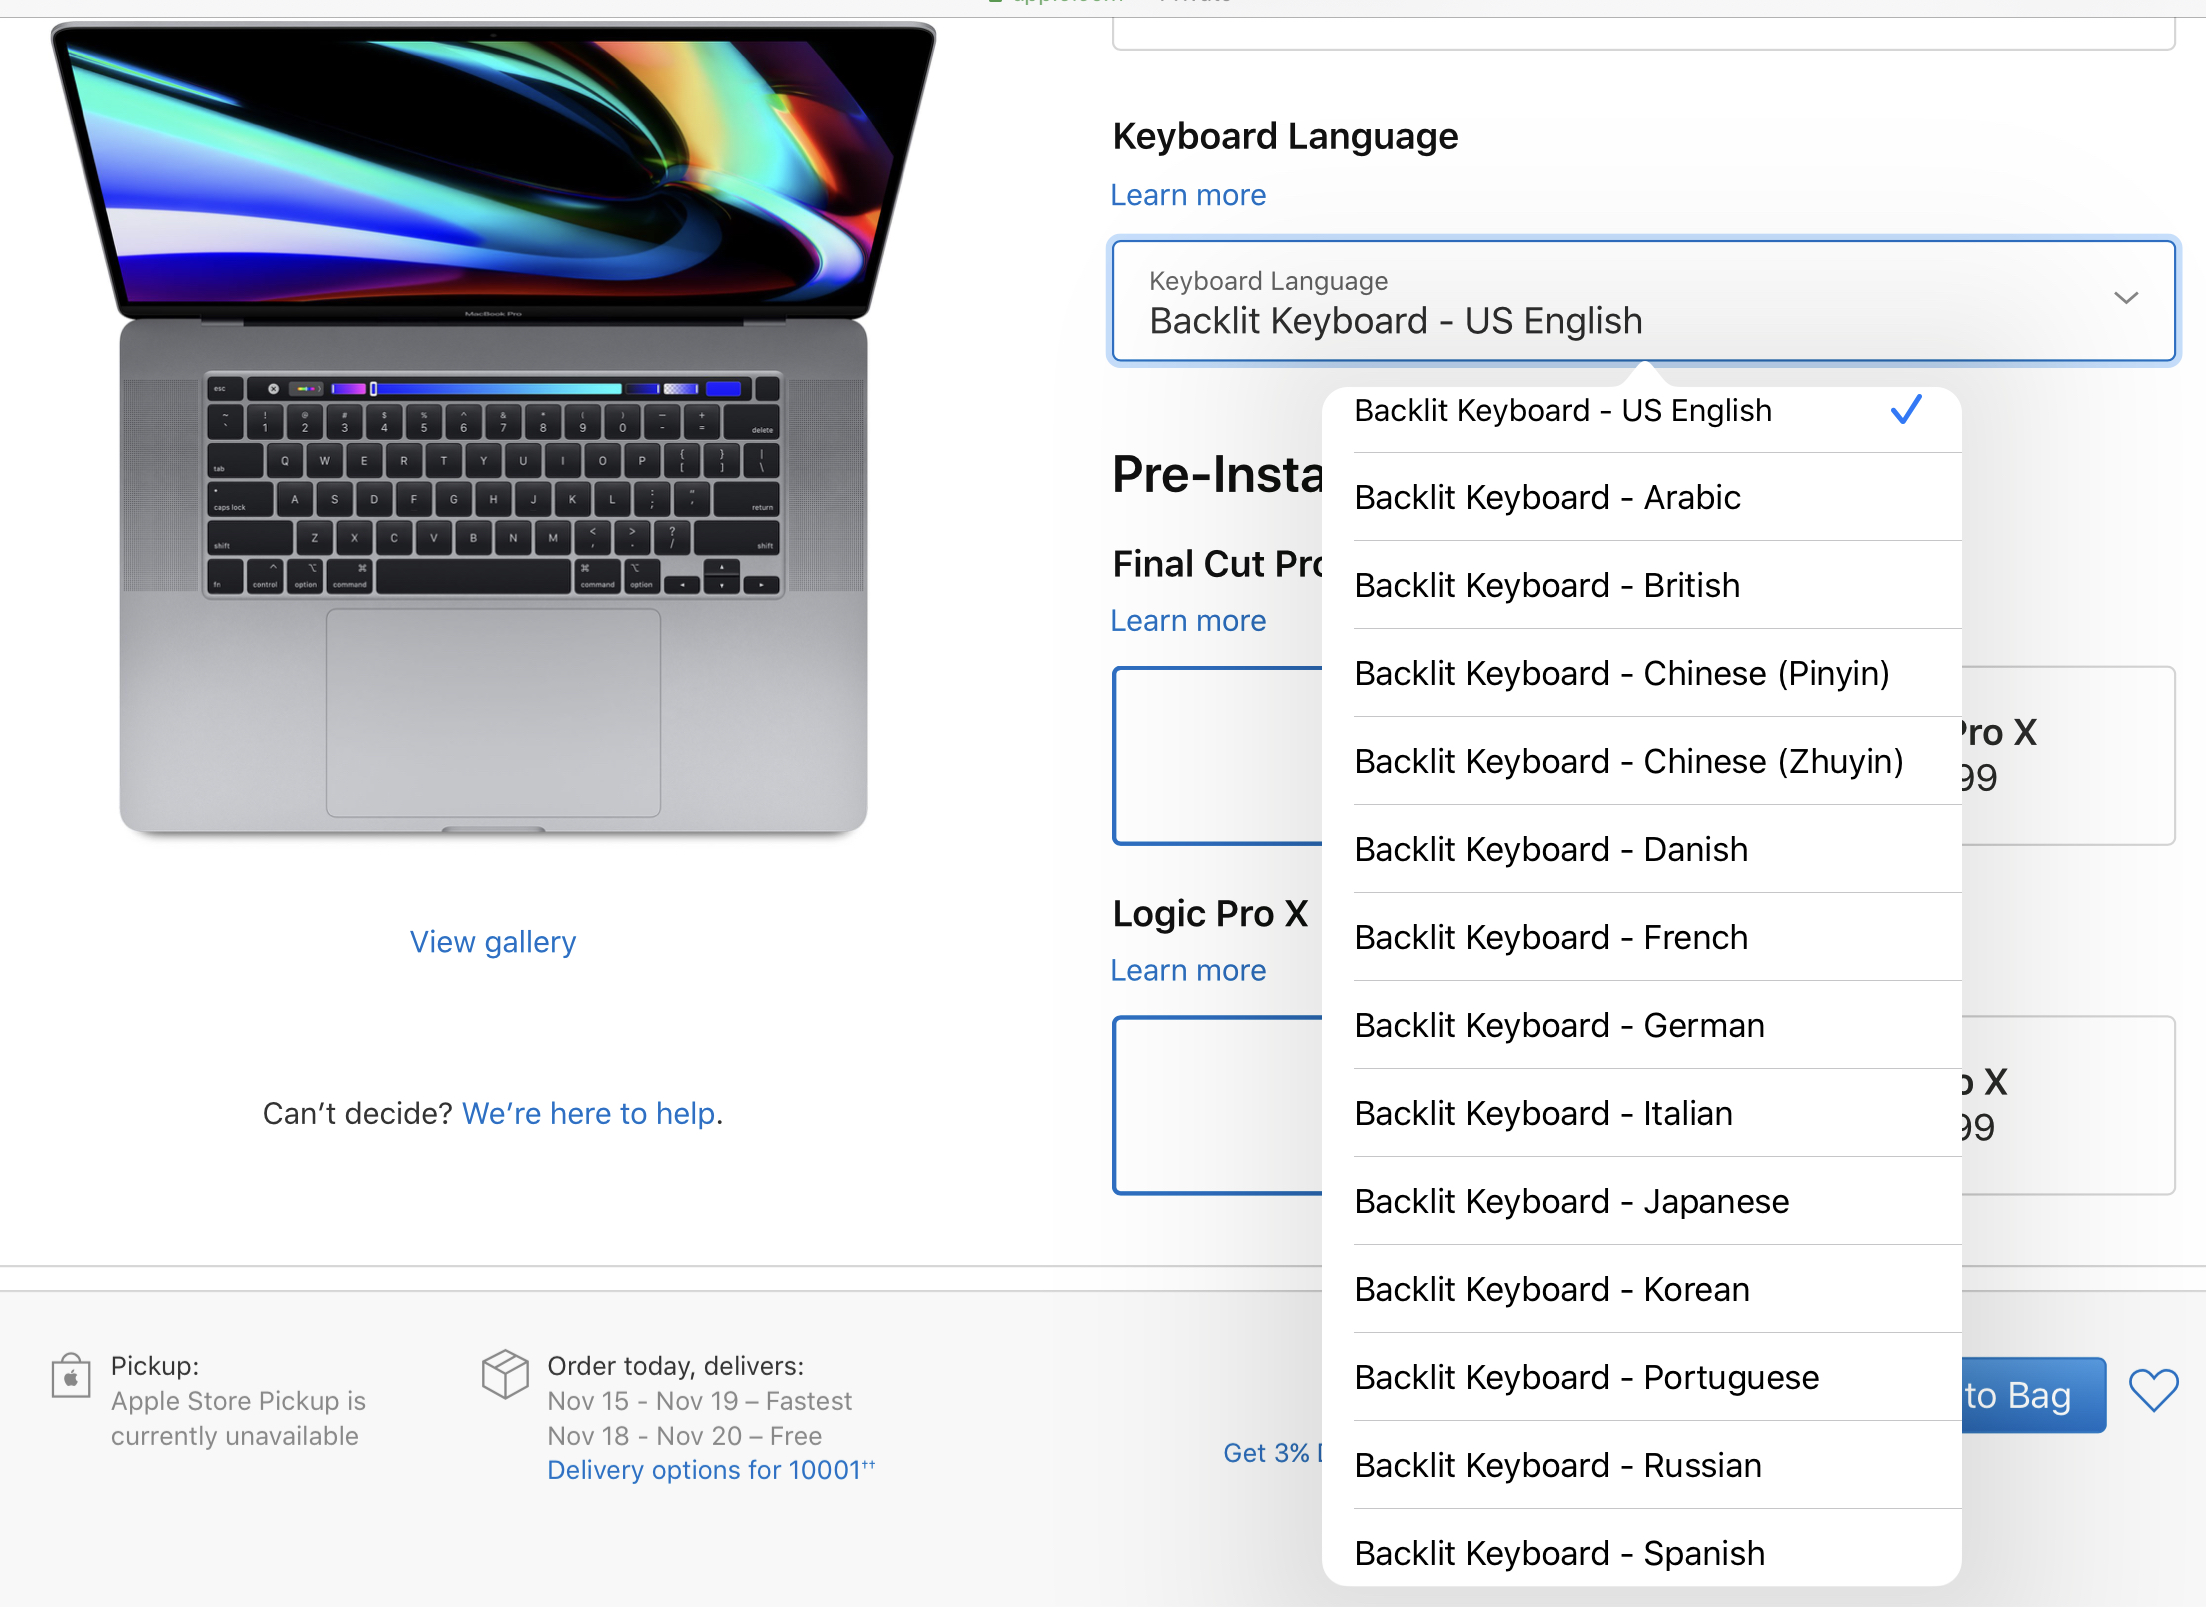Pick Backlit Keyboard - Russian

point(1641,1465)
